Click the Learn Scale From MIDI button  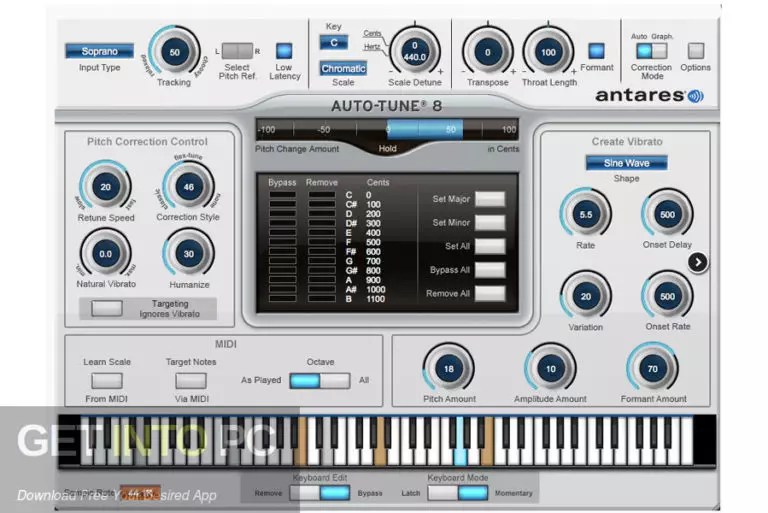107,381
